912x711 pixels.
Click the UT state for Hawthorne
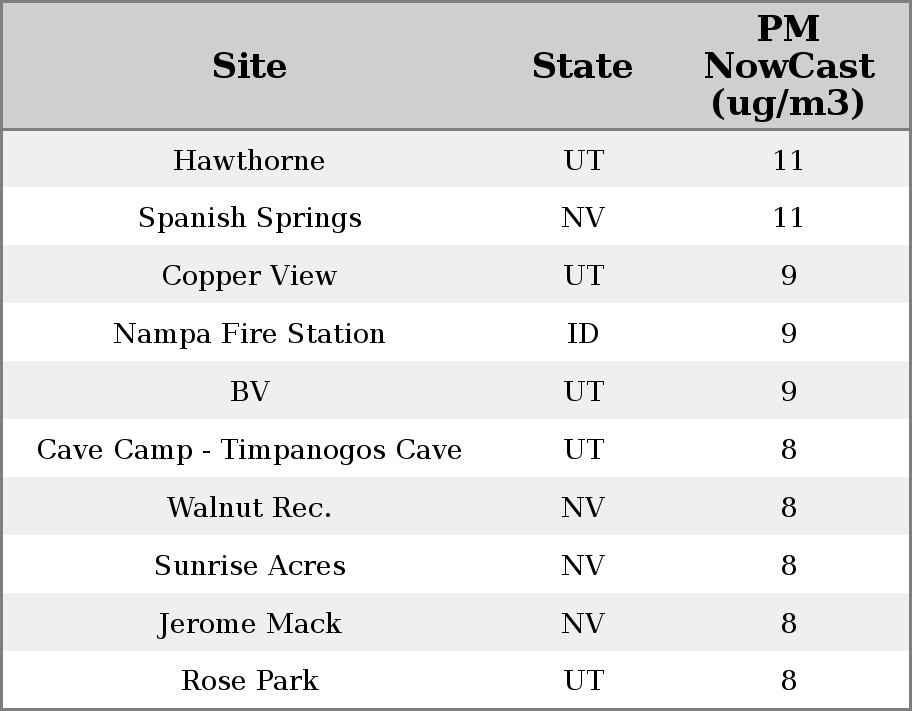583,161
